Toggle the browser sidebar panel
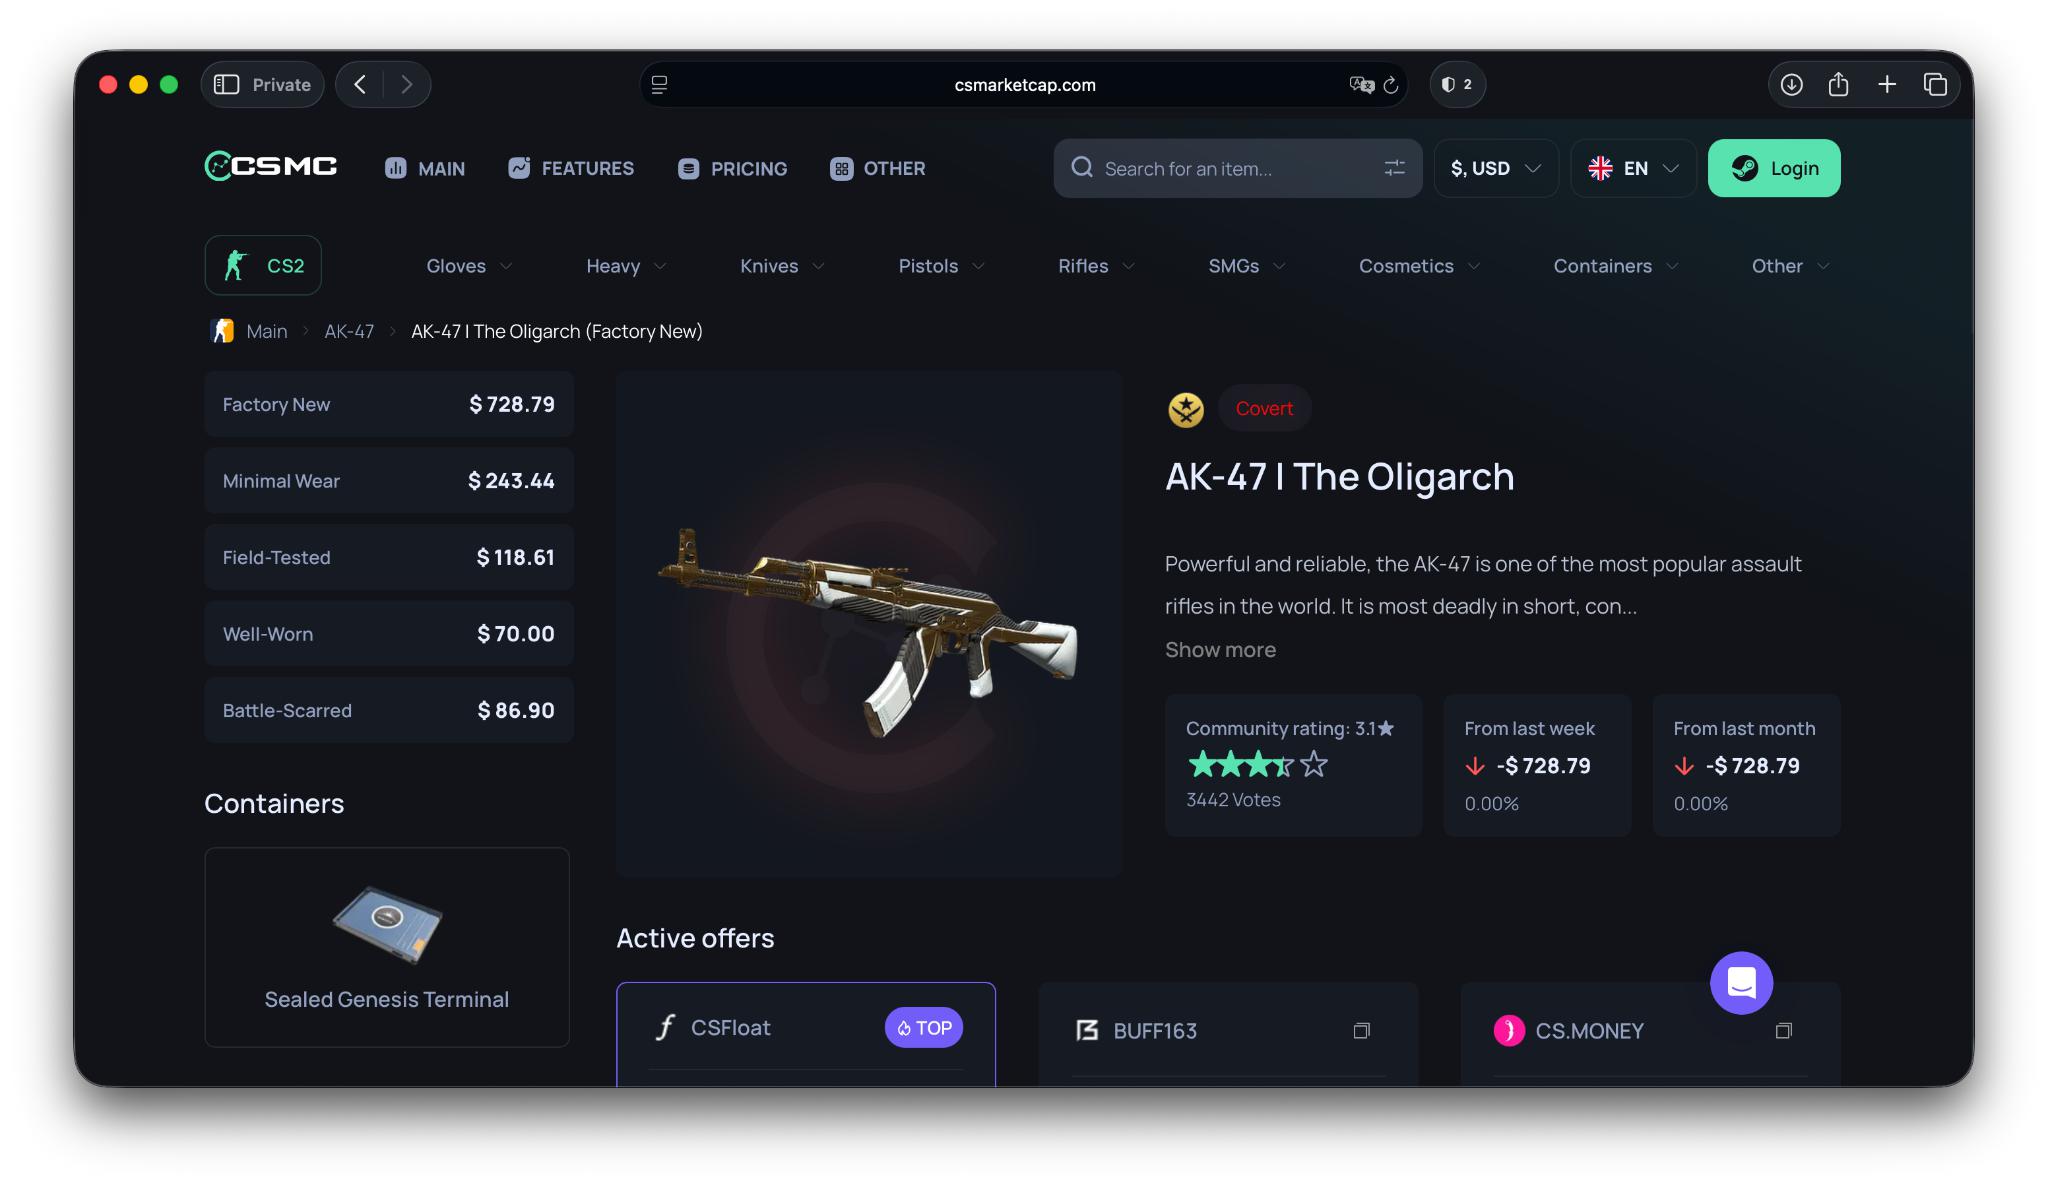 point(227,85)
